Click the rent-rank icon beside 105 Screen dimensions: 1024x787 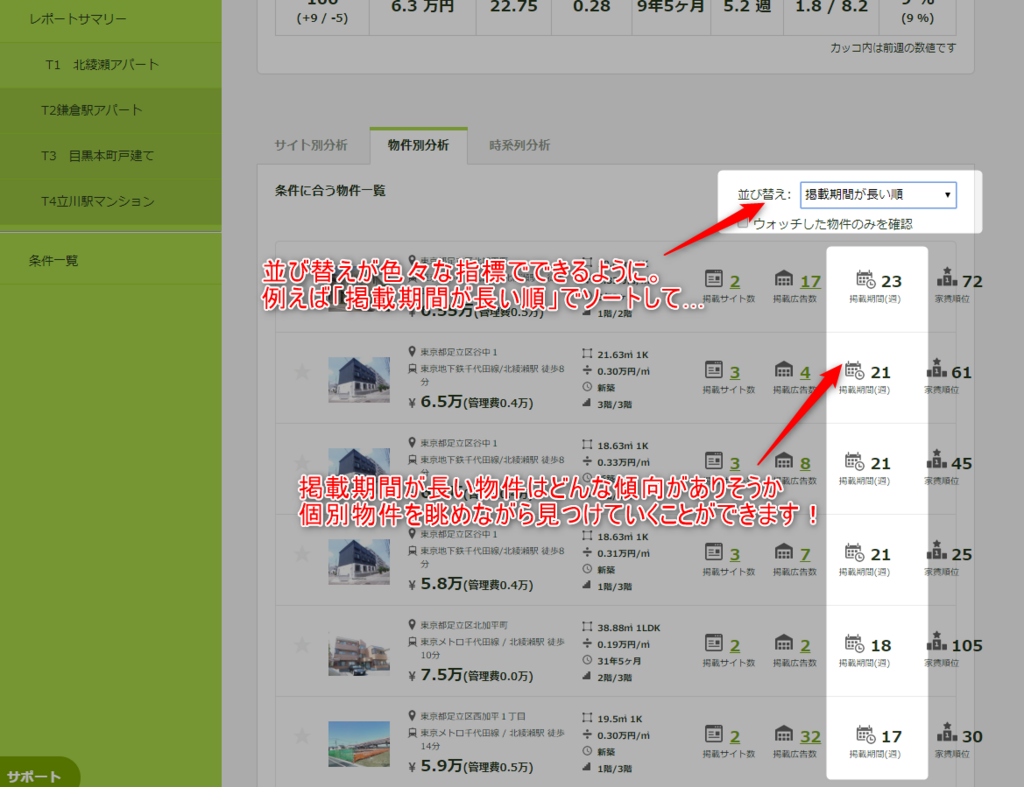coord(936,641)
